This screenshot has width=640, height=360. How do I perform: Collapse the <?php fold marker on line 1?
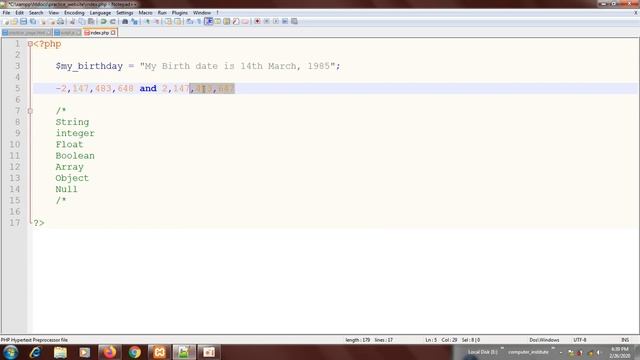click(30, 44)
